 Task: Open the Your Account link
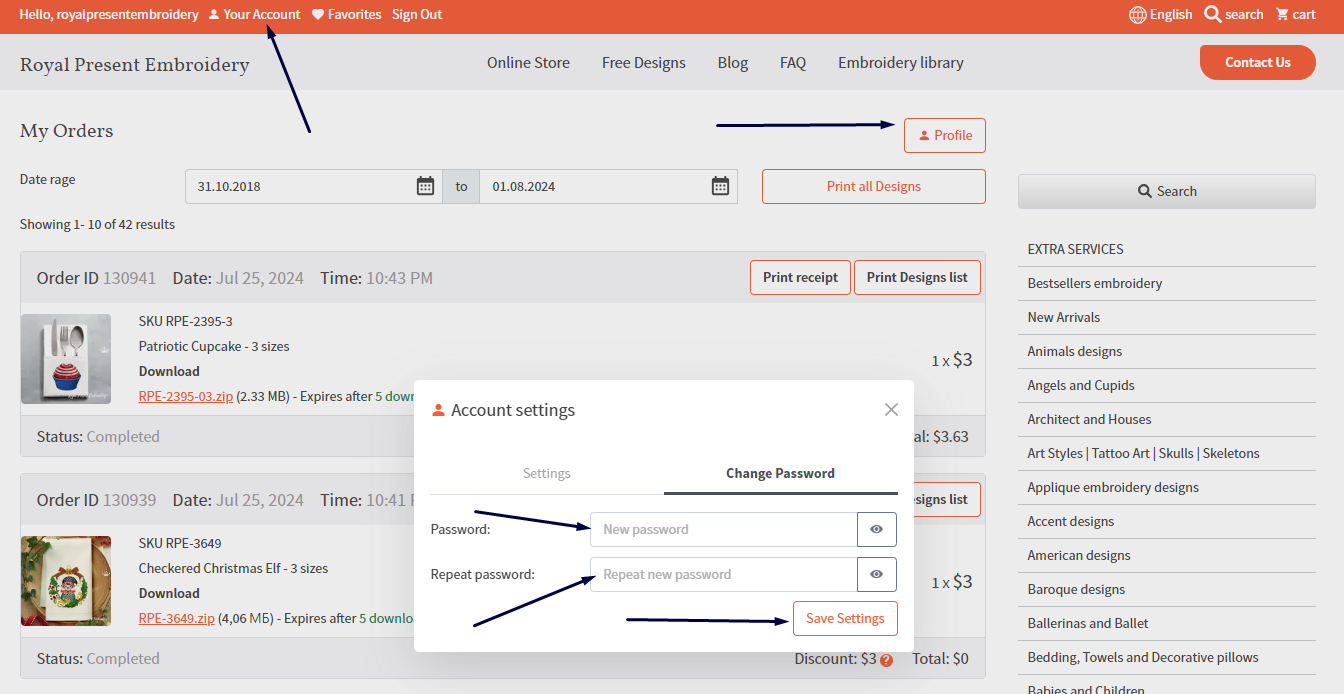(x=254, y=14)
